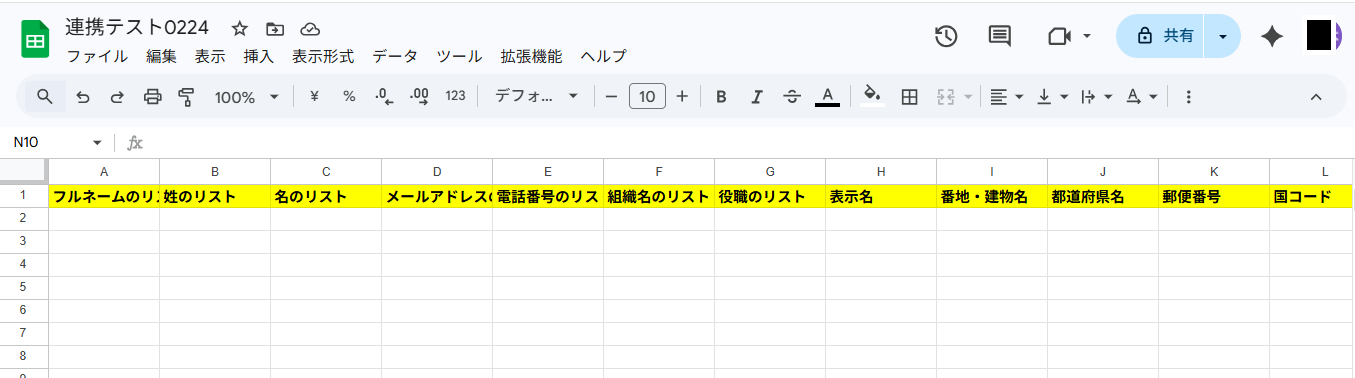Collapse the menus with chevron
Viewport: 1355px width, 378px height.
1316,97
